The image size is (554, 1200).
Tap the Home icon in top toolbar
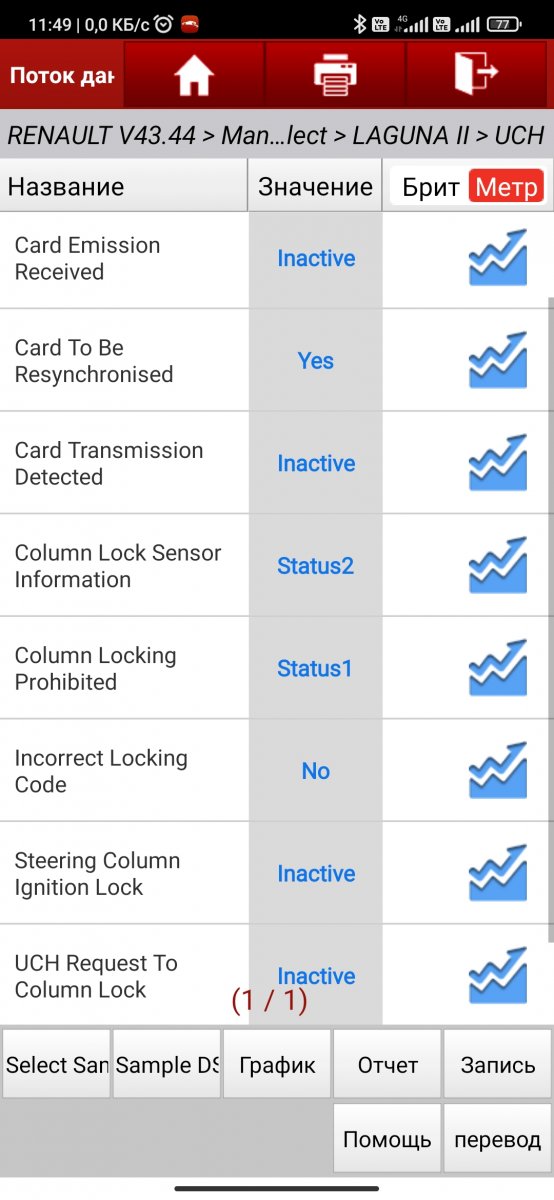(194, 75)
